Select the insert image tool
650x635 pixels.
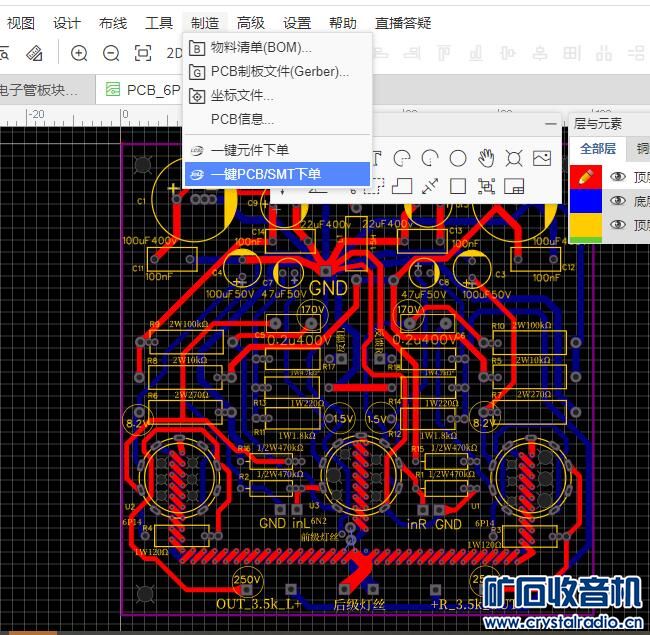tap(542, 158)
